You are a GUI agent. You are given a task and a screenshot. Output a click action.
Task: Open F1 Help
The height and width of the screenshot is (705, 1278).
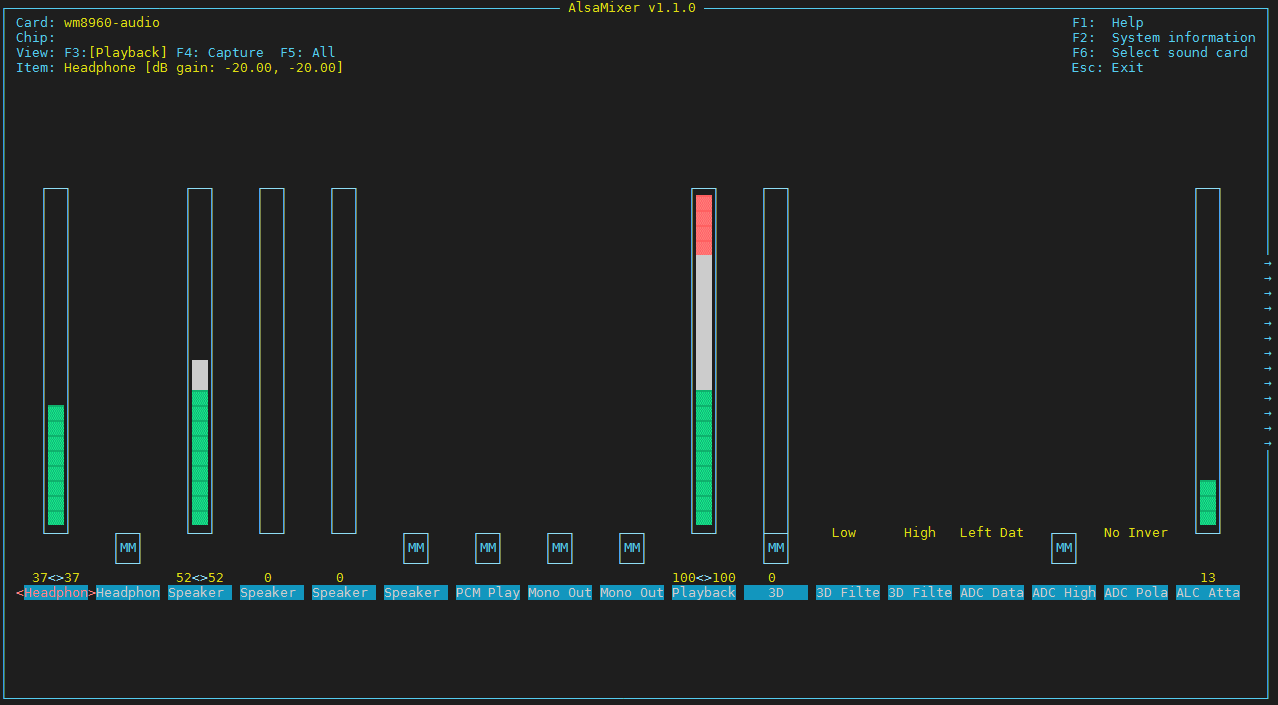point(1108,23)
